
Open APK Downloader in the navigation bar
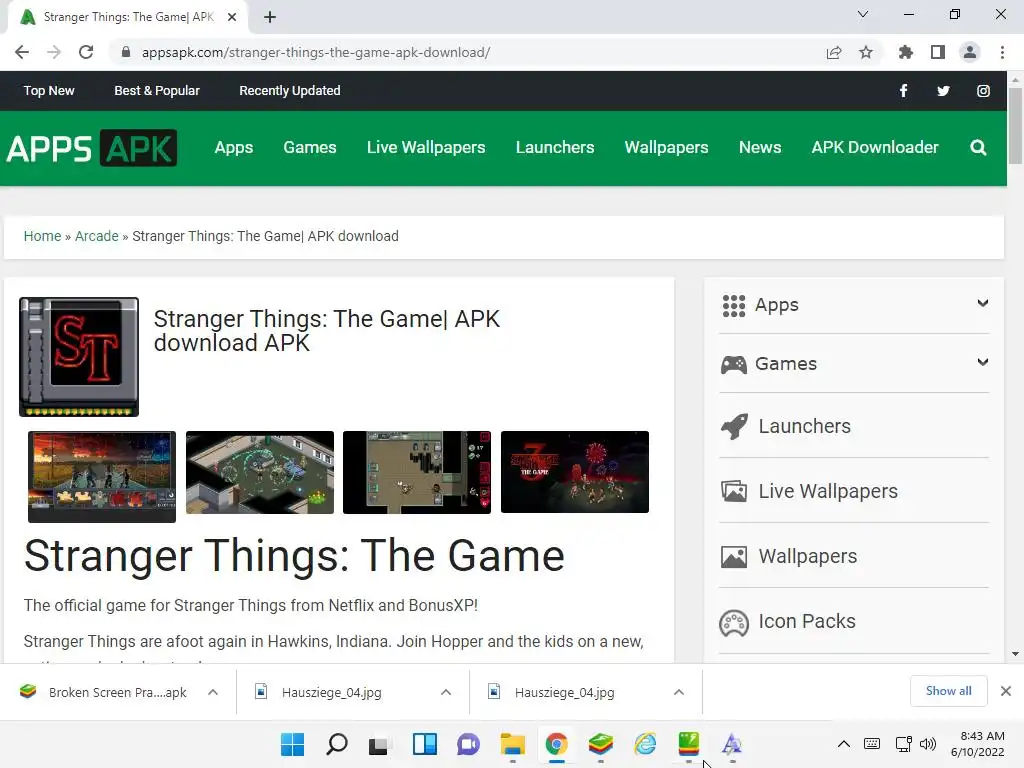pyautogui.click(x=874, y=148)
